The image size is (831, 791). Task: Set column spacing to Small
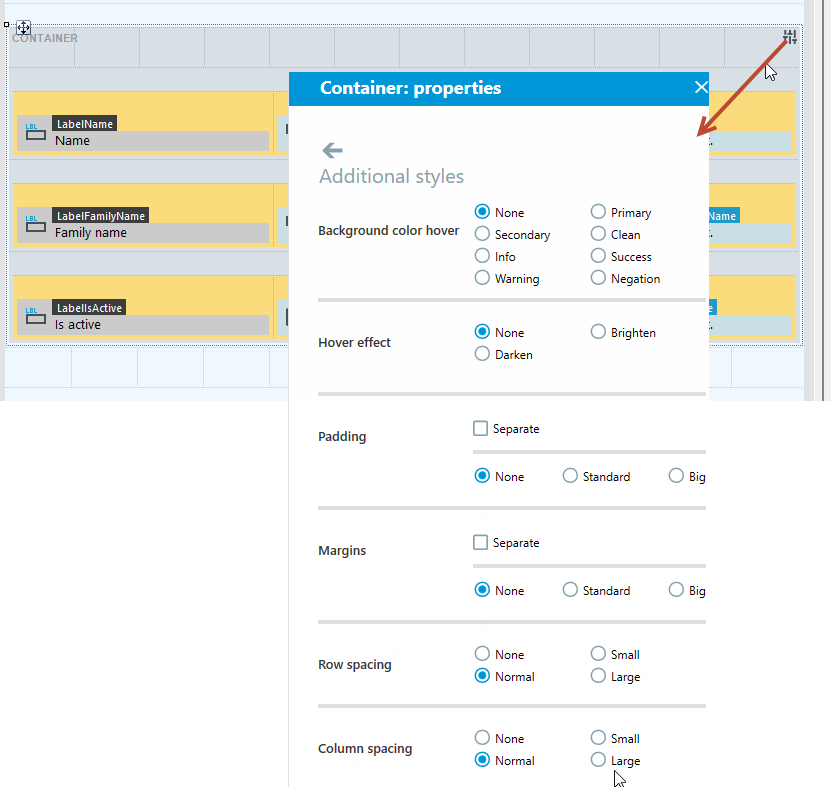pyautogui.click(x=598, y=737)
